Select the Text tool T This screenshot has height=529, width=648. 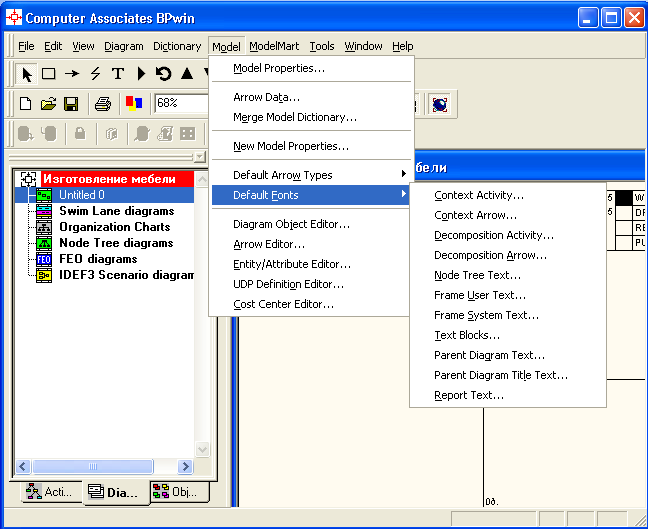tap(118, 74)
